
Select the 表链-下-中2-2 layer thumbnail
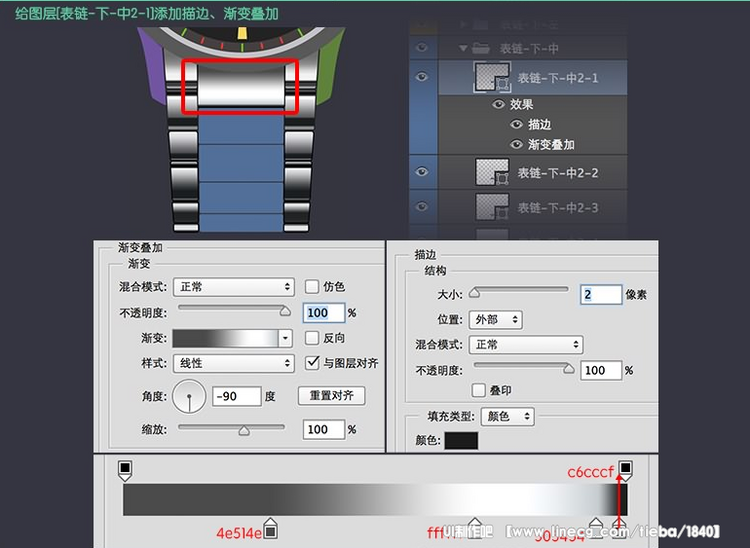pyautogui.click(x=492, y=172)
